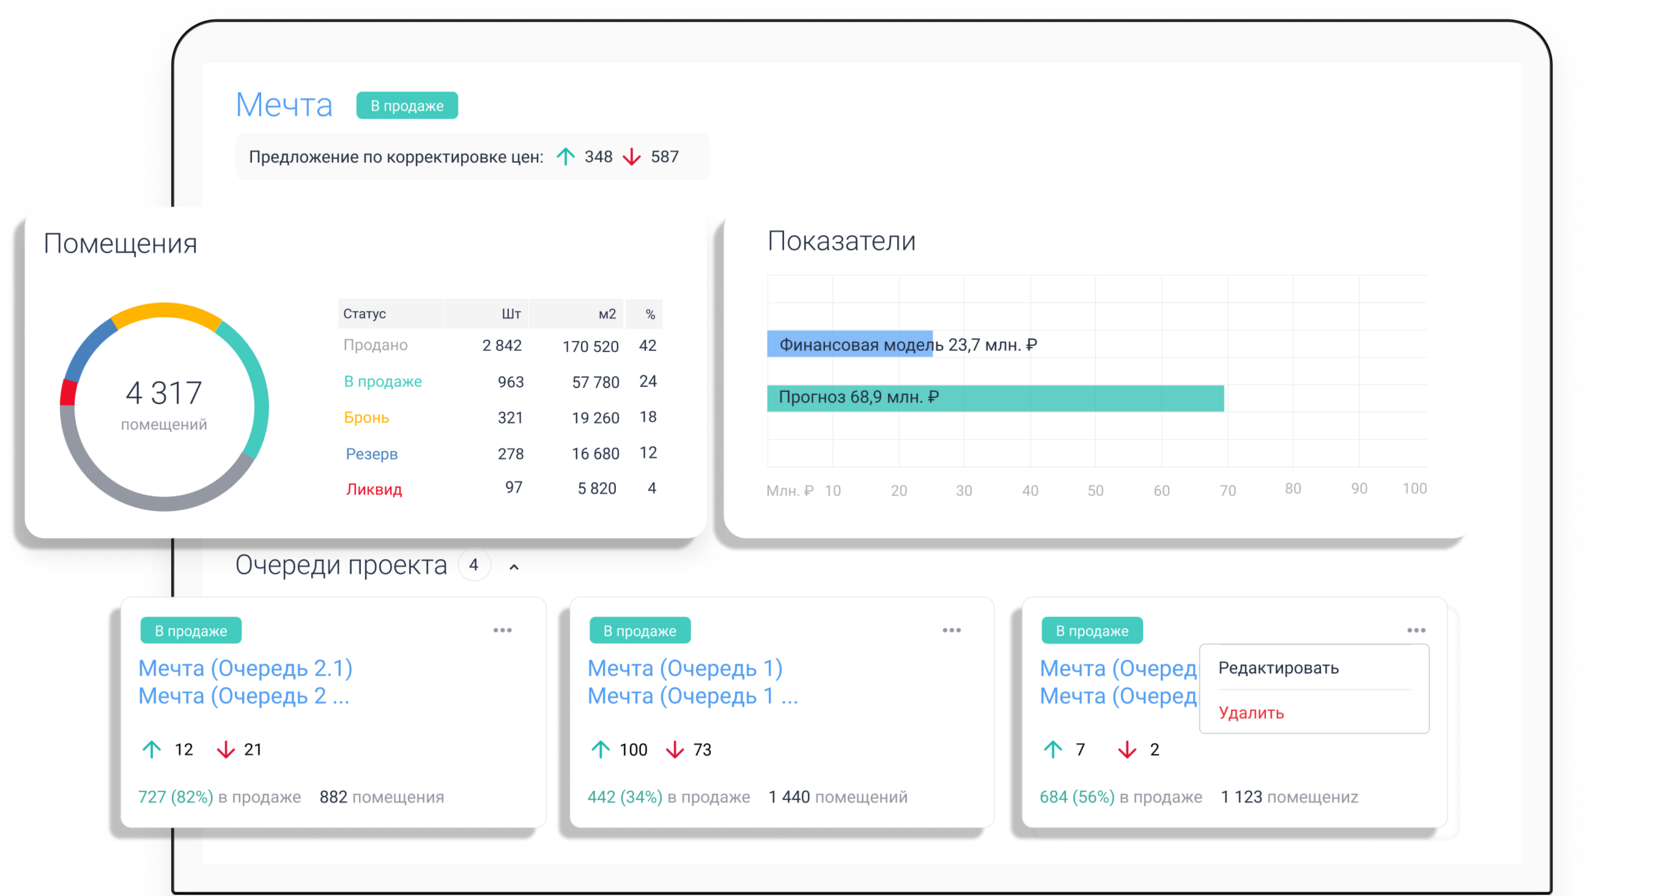Click the Предложение по корректировке цен label
Image resolution: width=1680 pixels, height=896 pixels.
(x=396, y=157)
